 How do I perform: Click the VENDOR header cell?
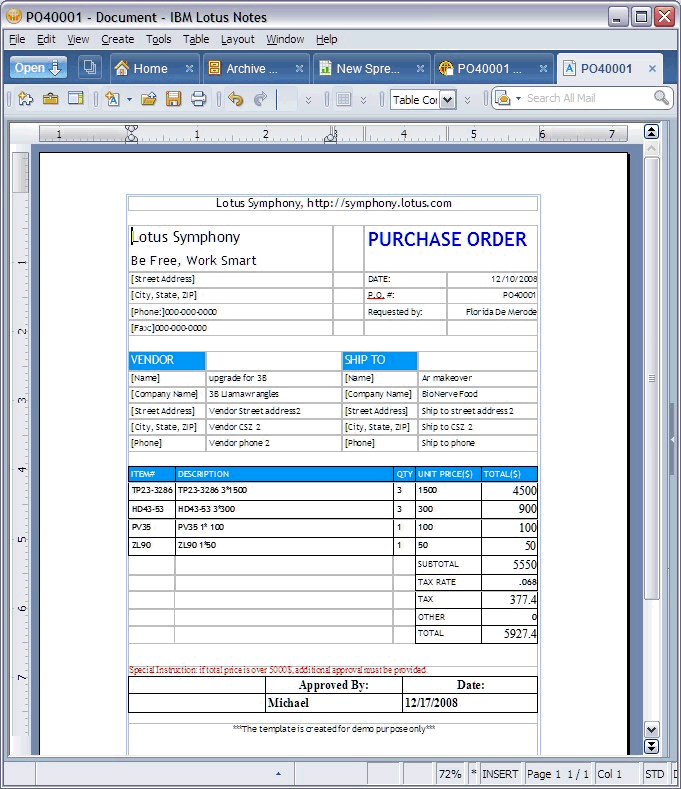(x=167, y=360)
